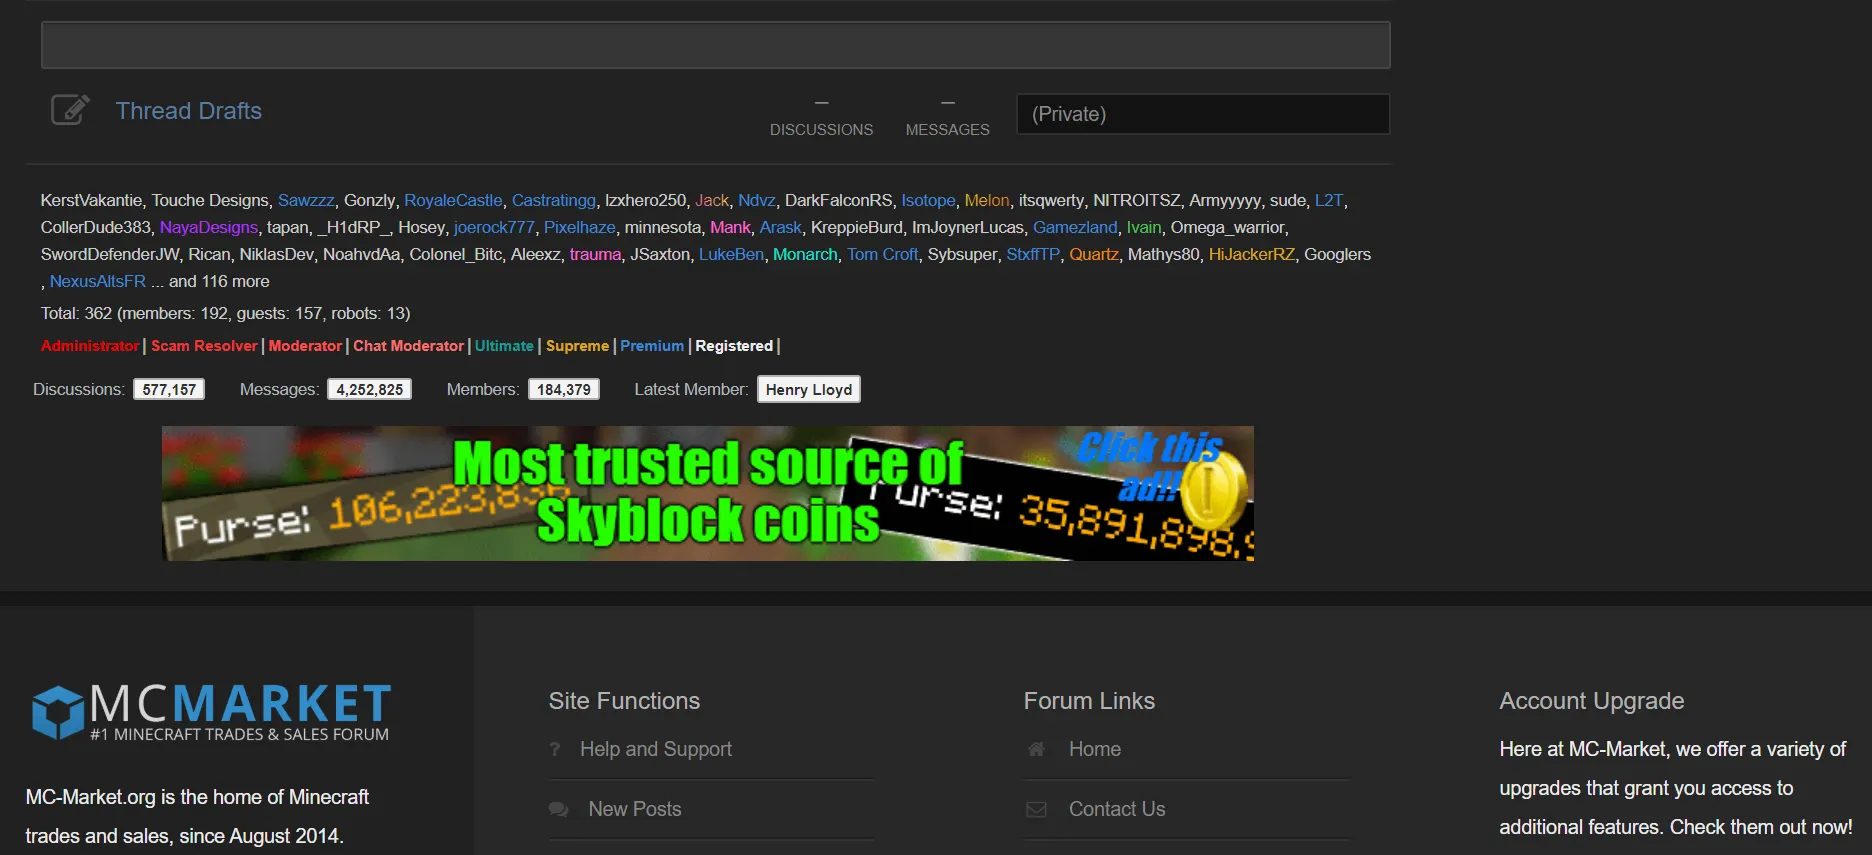Image resolution: width=1872 pixels, height=855 pixels.
Task: Click the New Posts chat bubbles icon
Action: pyautogui.click(x=559, y=809)
